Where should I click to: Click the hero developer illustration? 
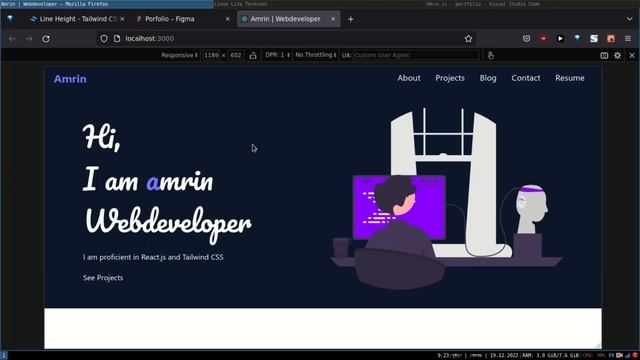[x=447, y=199]
